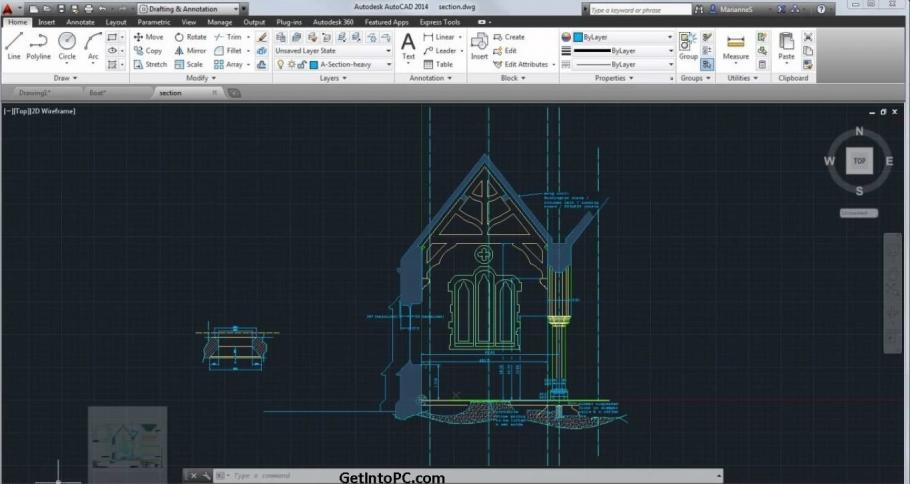This screenshot has width=910, height=484.
Task: Toggle layer lock padlock icon
Action: [302, 64]
